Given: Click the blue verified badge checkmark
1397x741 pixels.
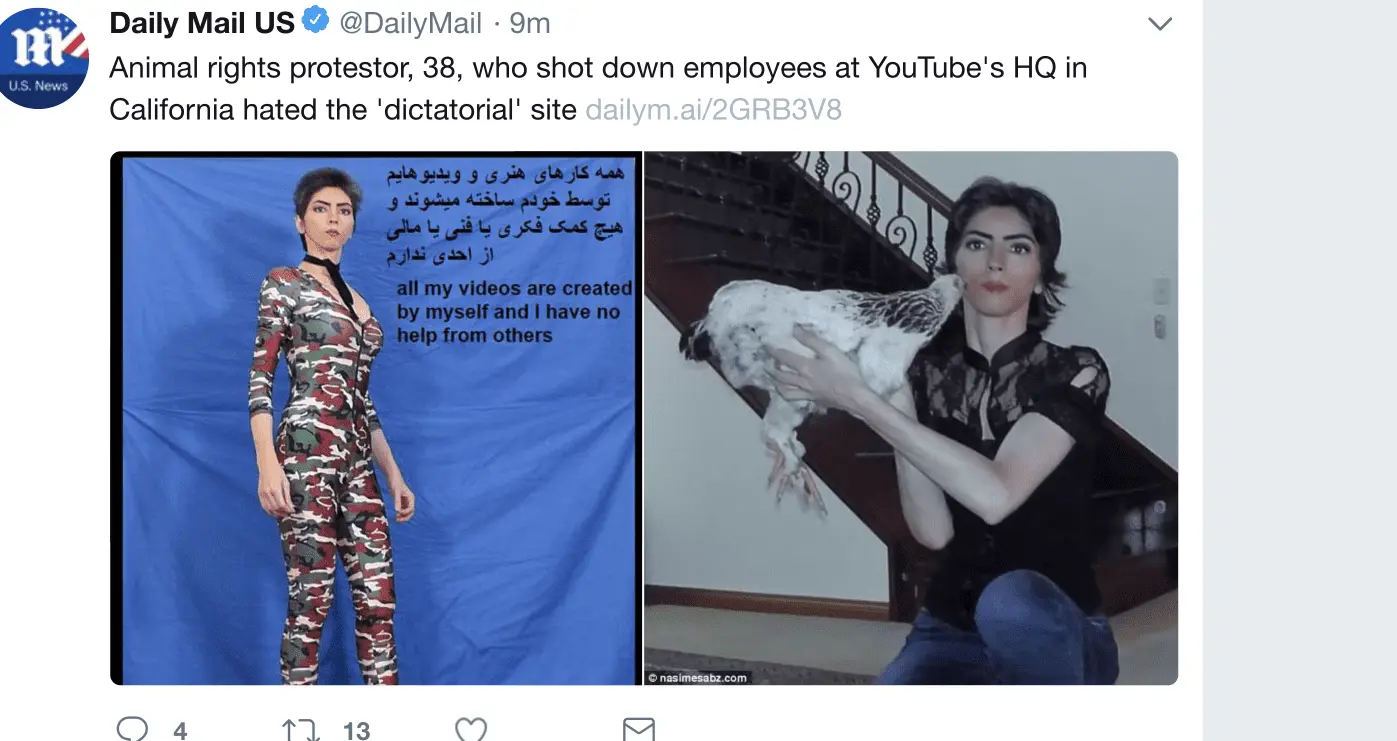Looking at the screenshot, I should click(316, 21).
